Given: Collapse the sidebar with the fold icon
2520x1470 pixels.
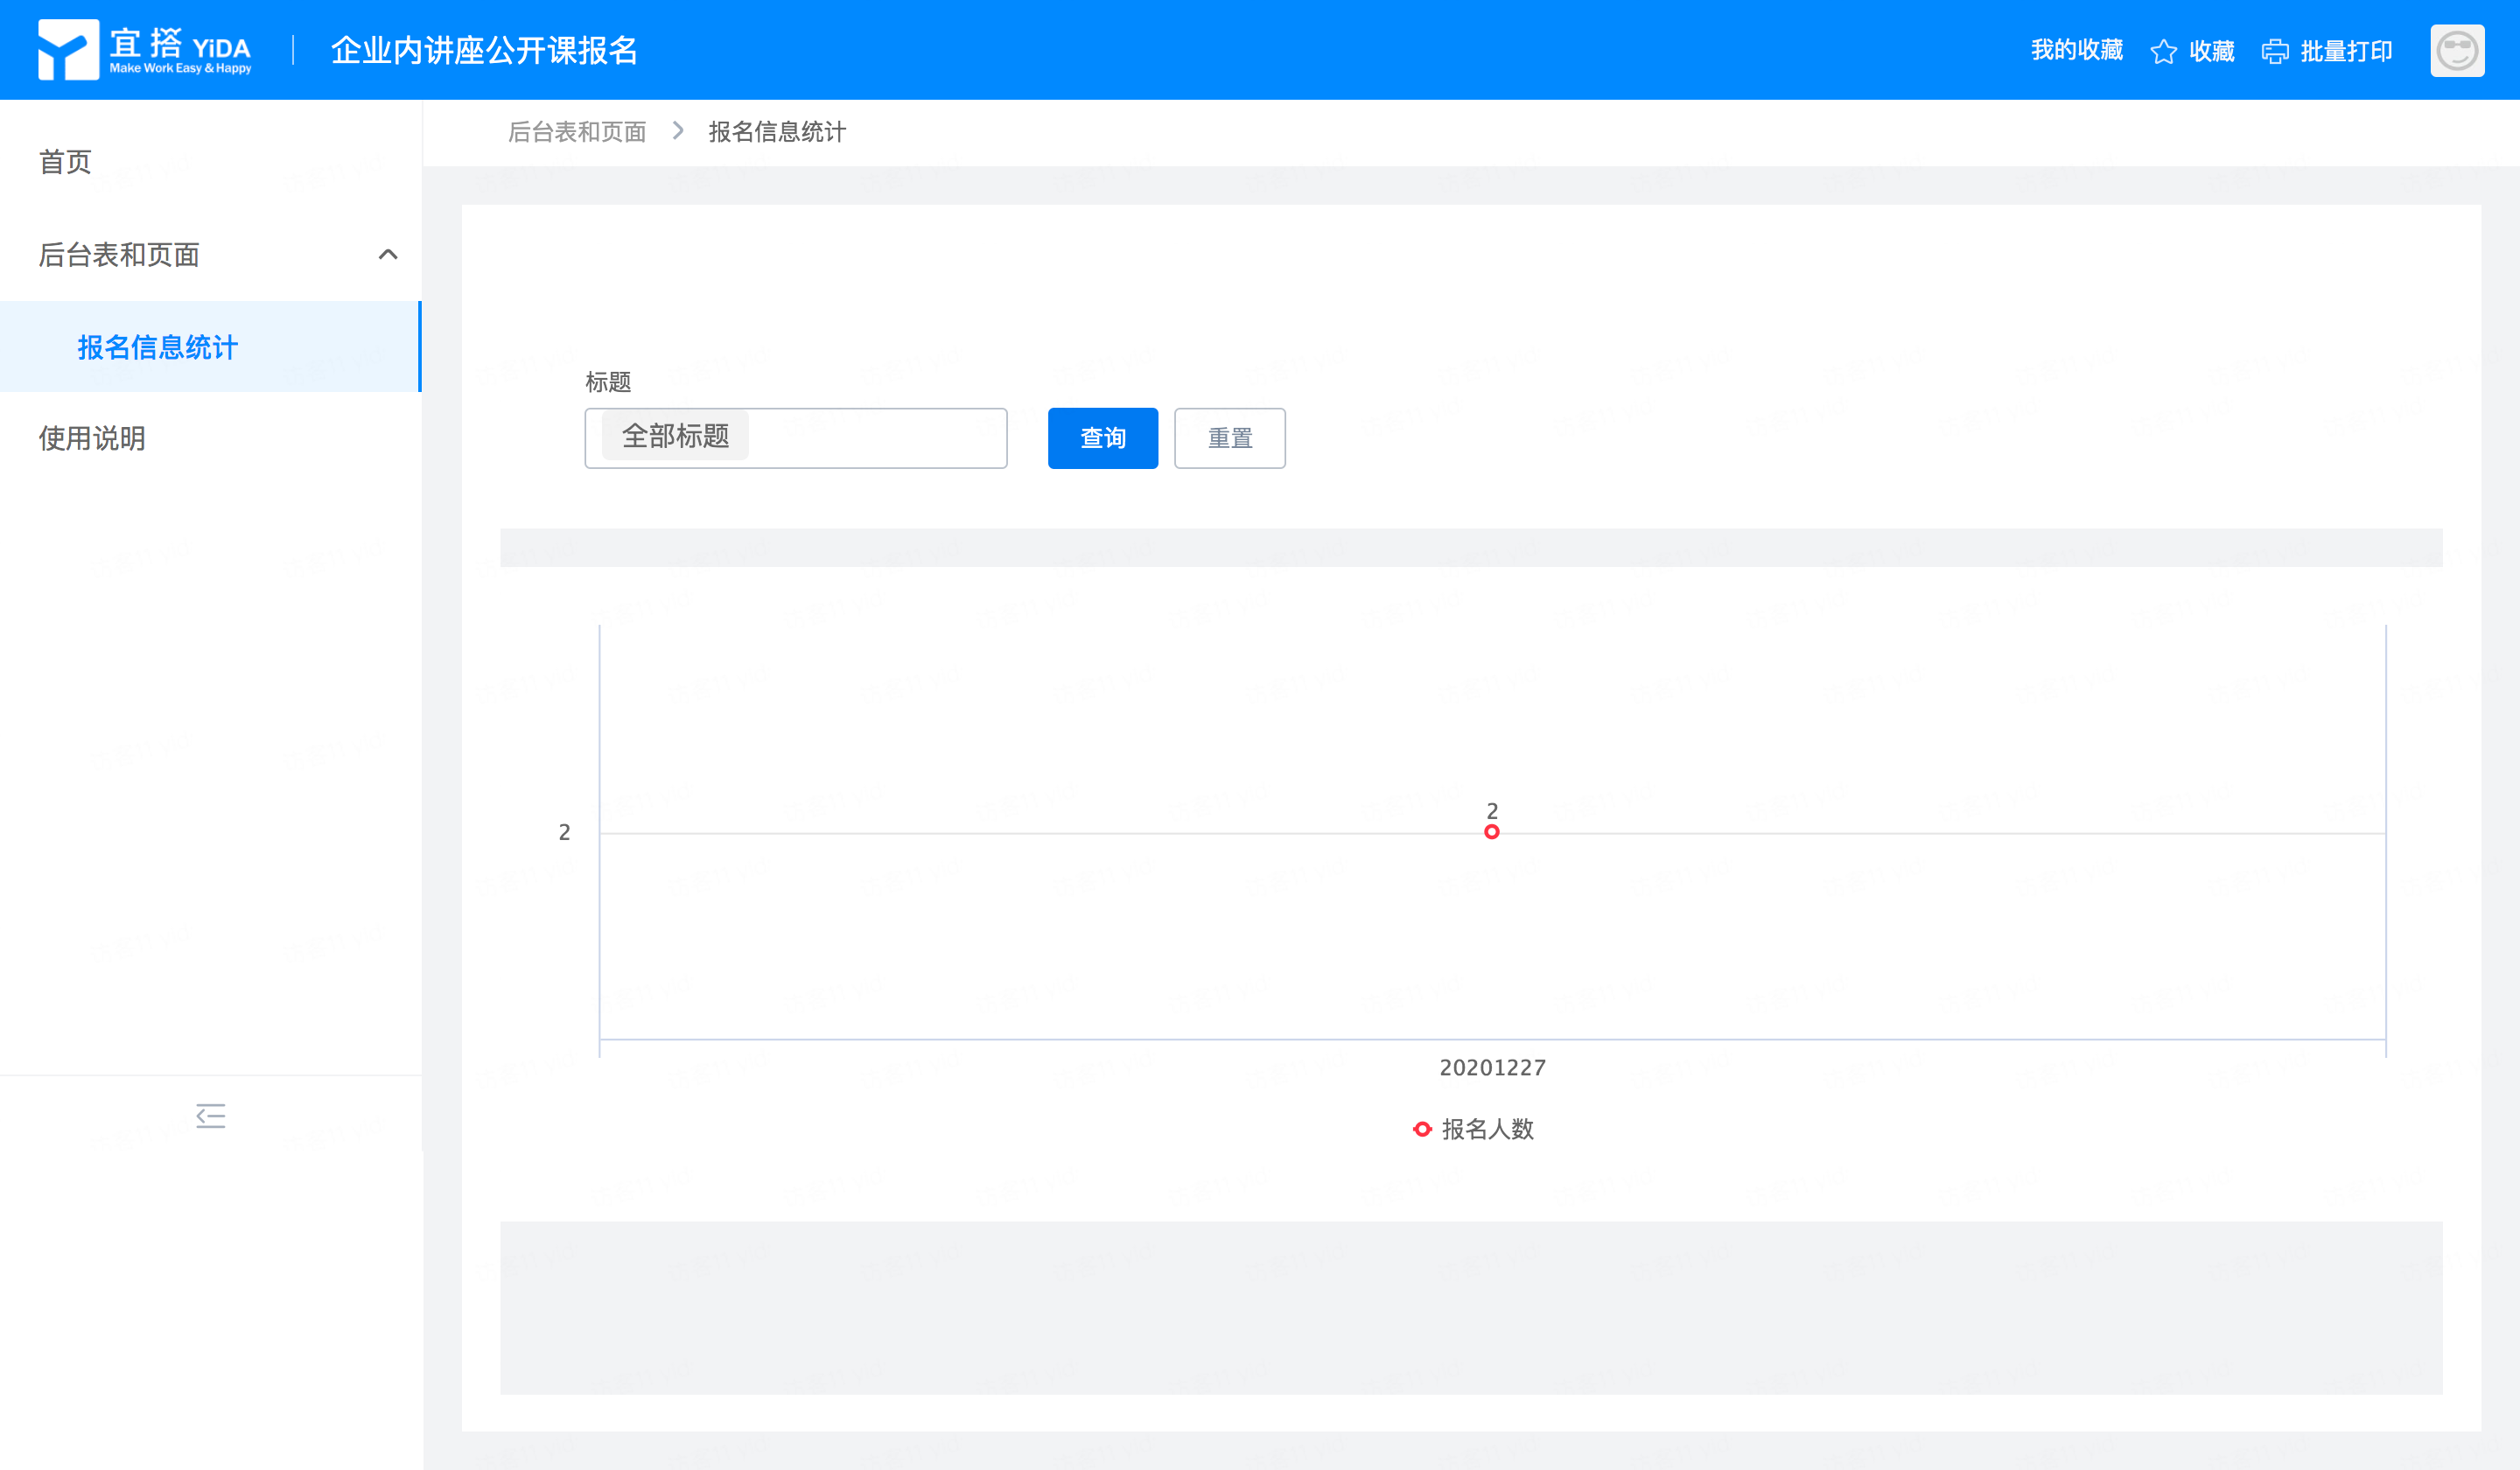Looking at the screenshot, I should click(x=210, y=1116).
